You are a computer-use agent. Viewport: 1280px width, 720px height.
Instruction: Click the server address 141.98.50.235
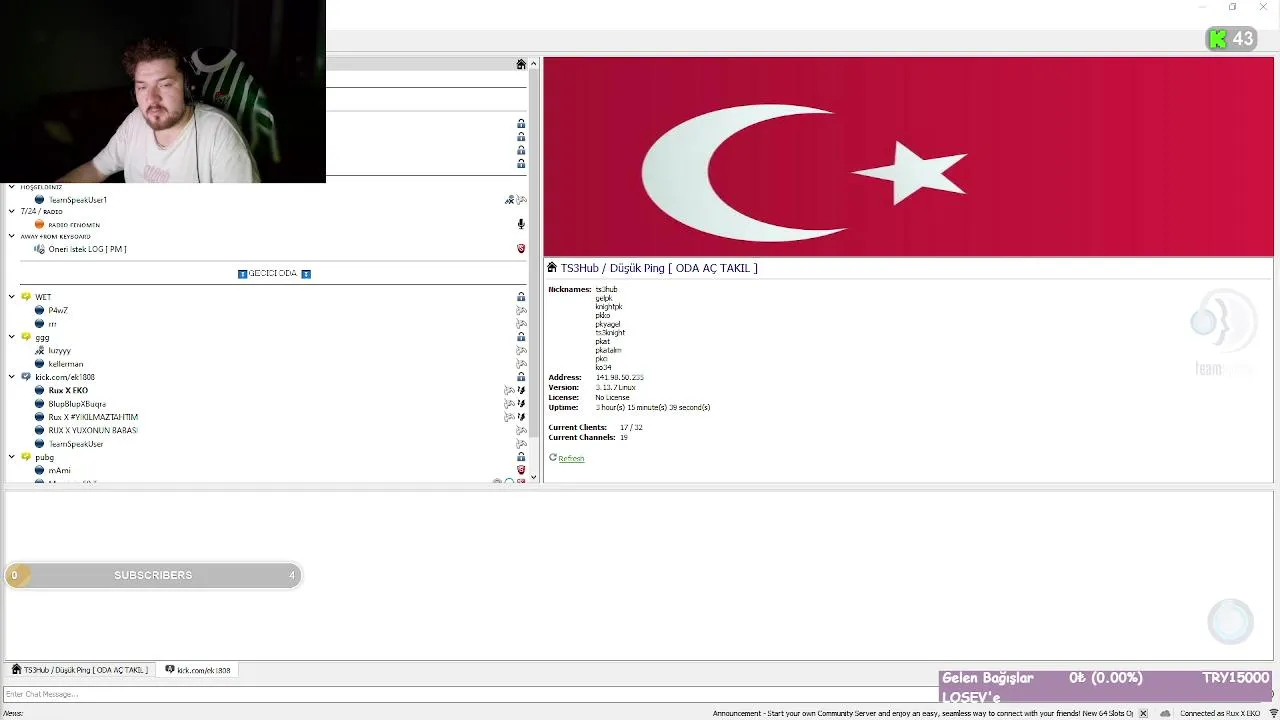coord(619,378)
